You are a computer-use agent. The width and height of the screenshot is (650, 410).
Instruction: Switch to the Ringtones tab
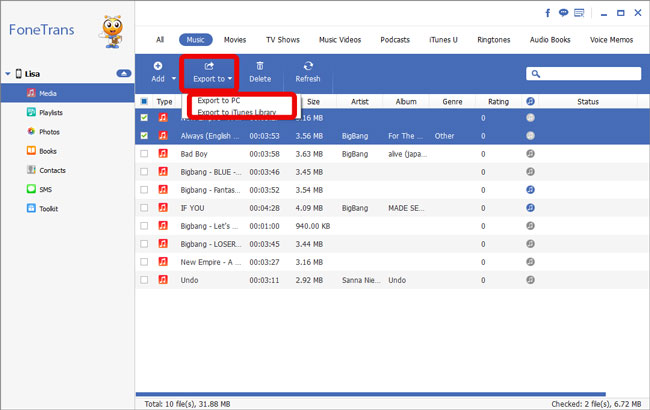(494, 40)
